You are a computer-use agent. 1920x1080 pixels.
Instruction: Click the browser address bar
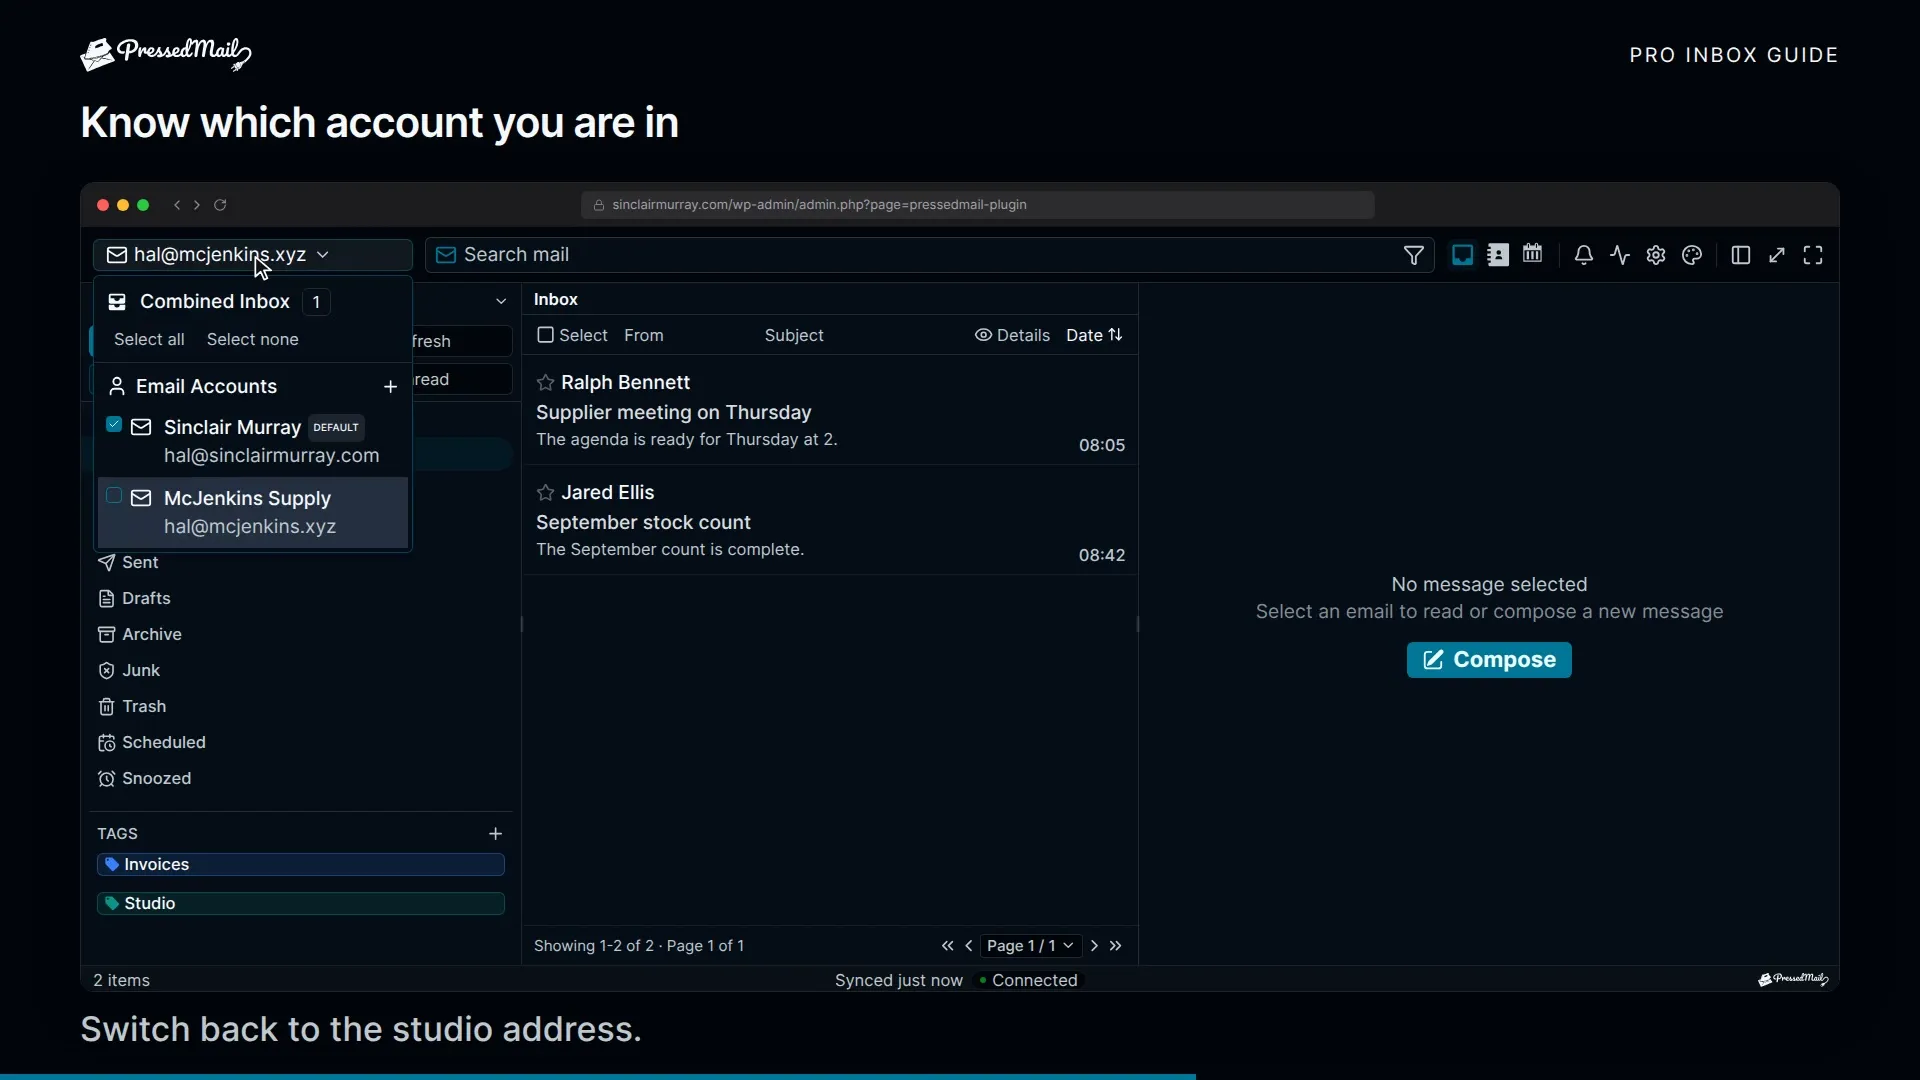click(977, 205)
